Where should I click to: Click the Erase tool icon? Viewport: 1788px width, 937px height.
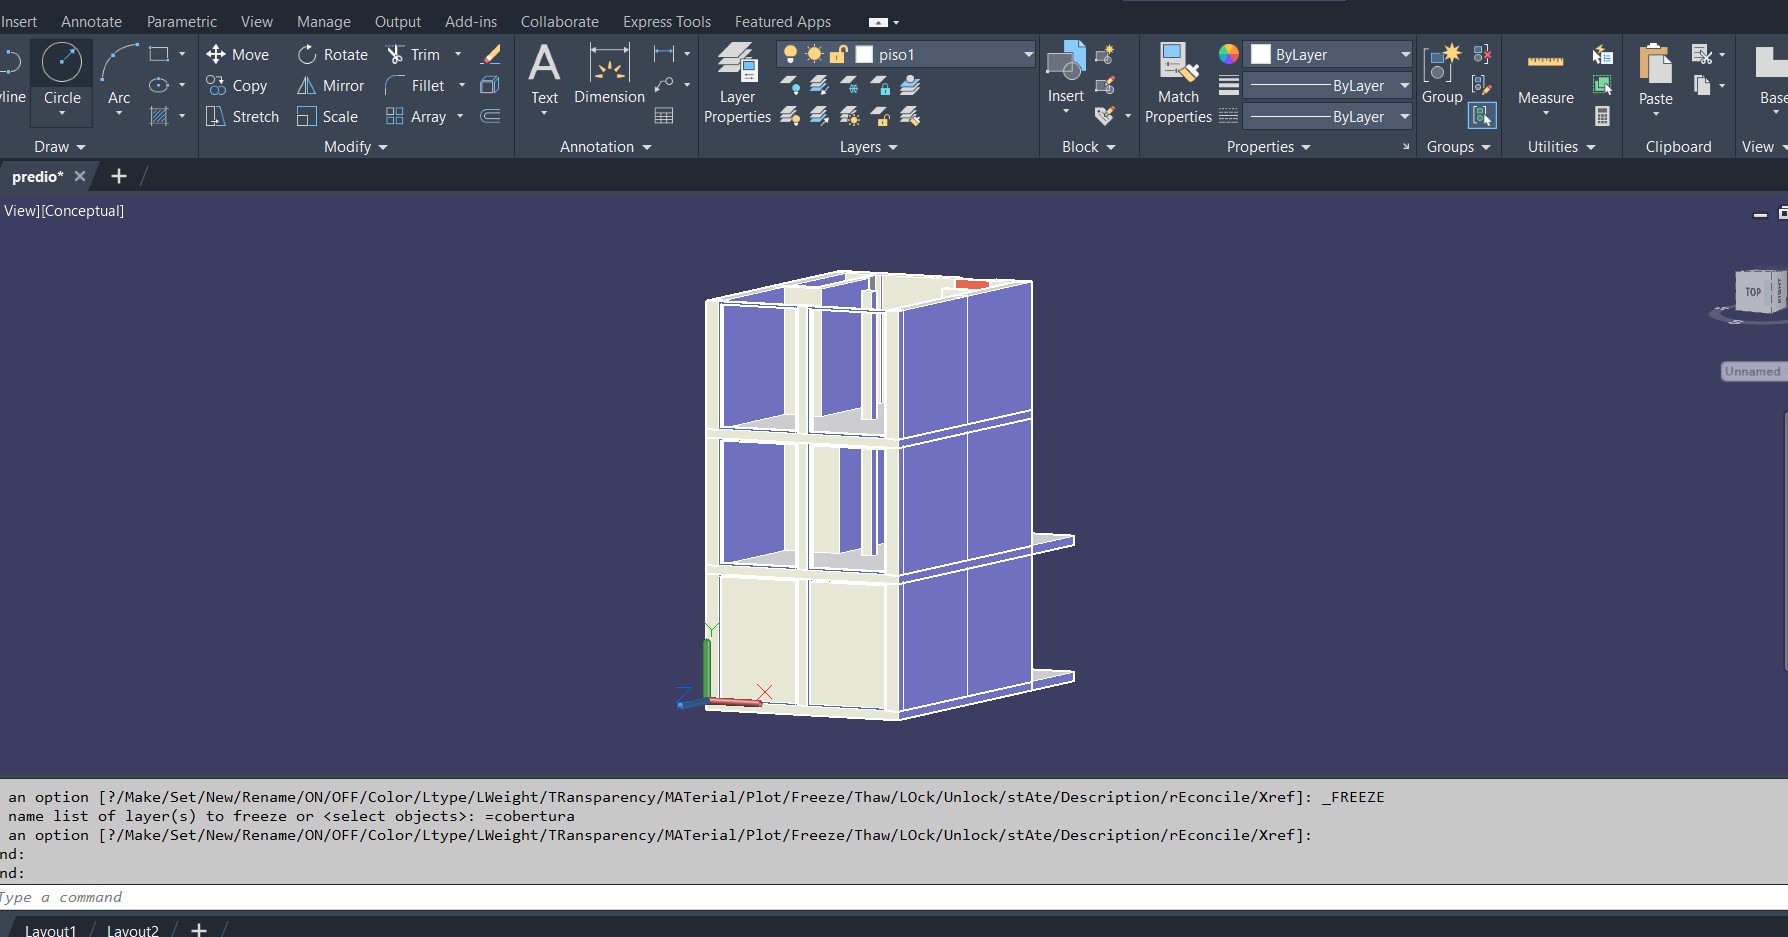pos(491,54)
